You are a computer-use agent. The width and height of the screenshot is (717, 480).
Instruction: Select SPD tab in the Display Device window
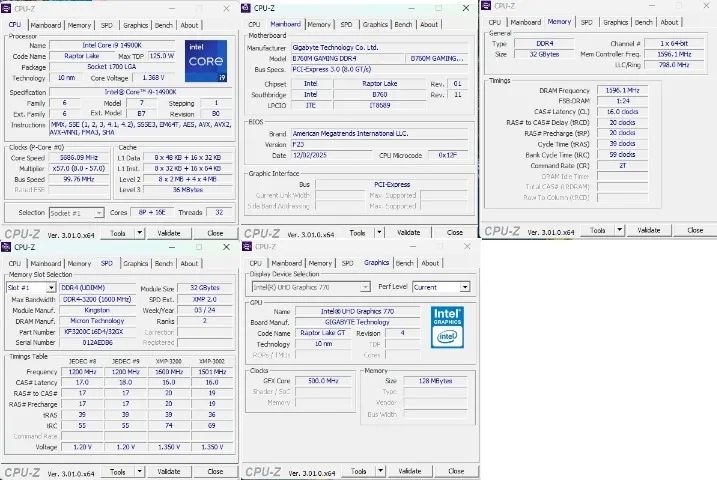[x=348, y=263]
